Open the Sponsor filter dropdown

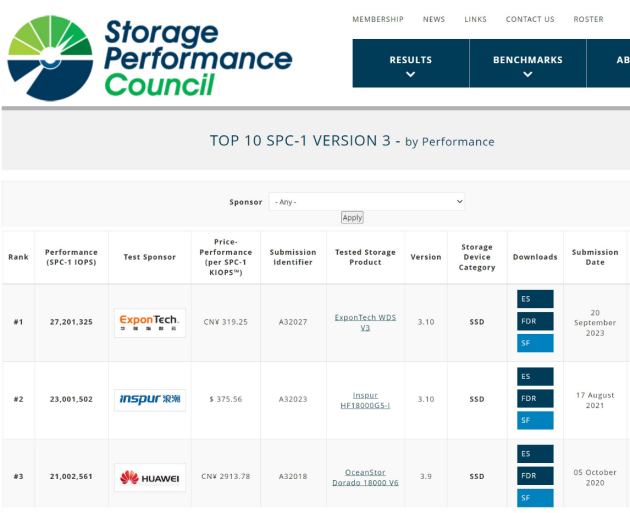[367, 202]
